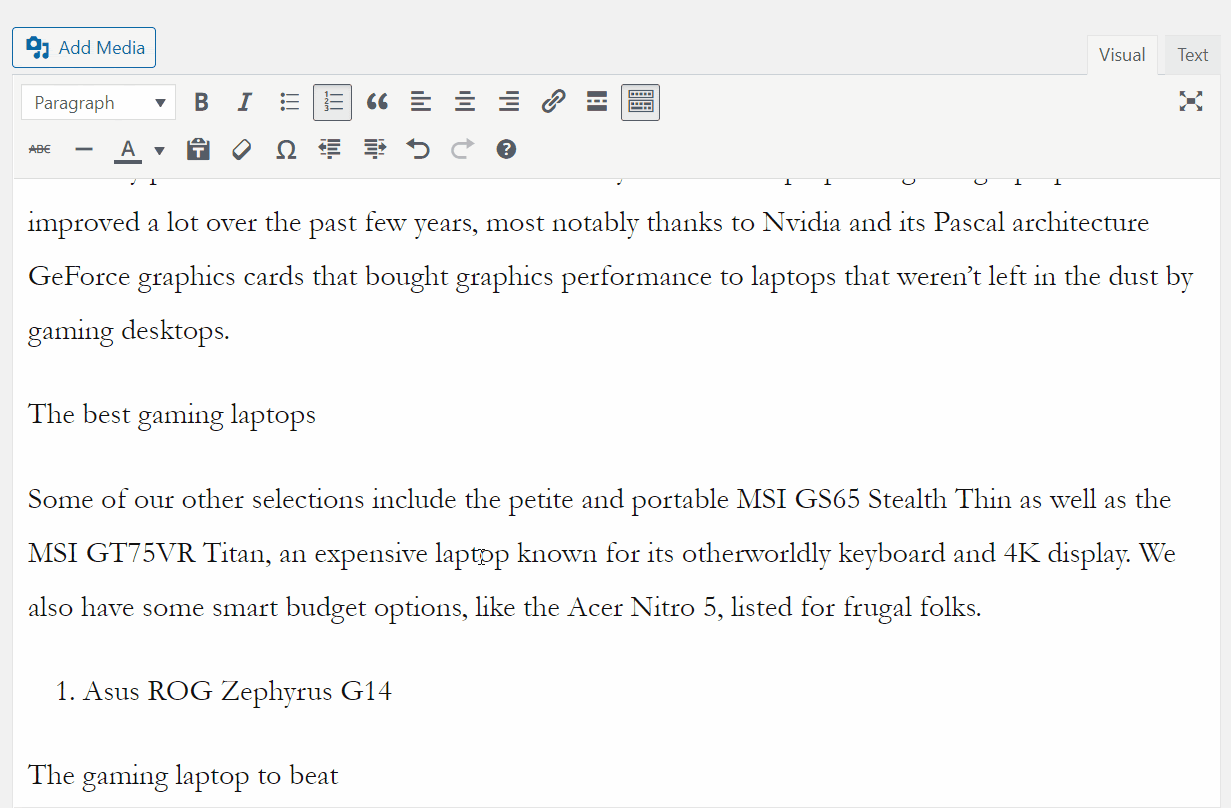
Task: Click the 'Asus ROG Zephyrus G14' list item
Action: pos(237,690)
